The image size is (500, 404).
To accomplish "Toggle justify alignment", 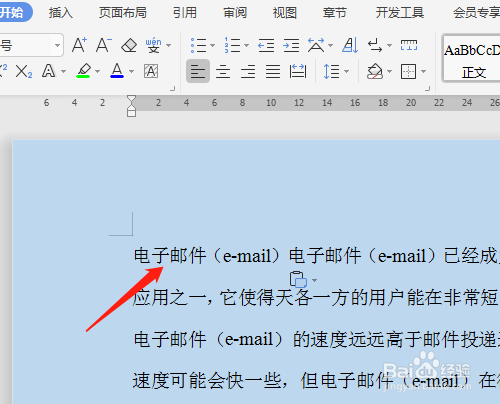I will coord(273,71).
